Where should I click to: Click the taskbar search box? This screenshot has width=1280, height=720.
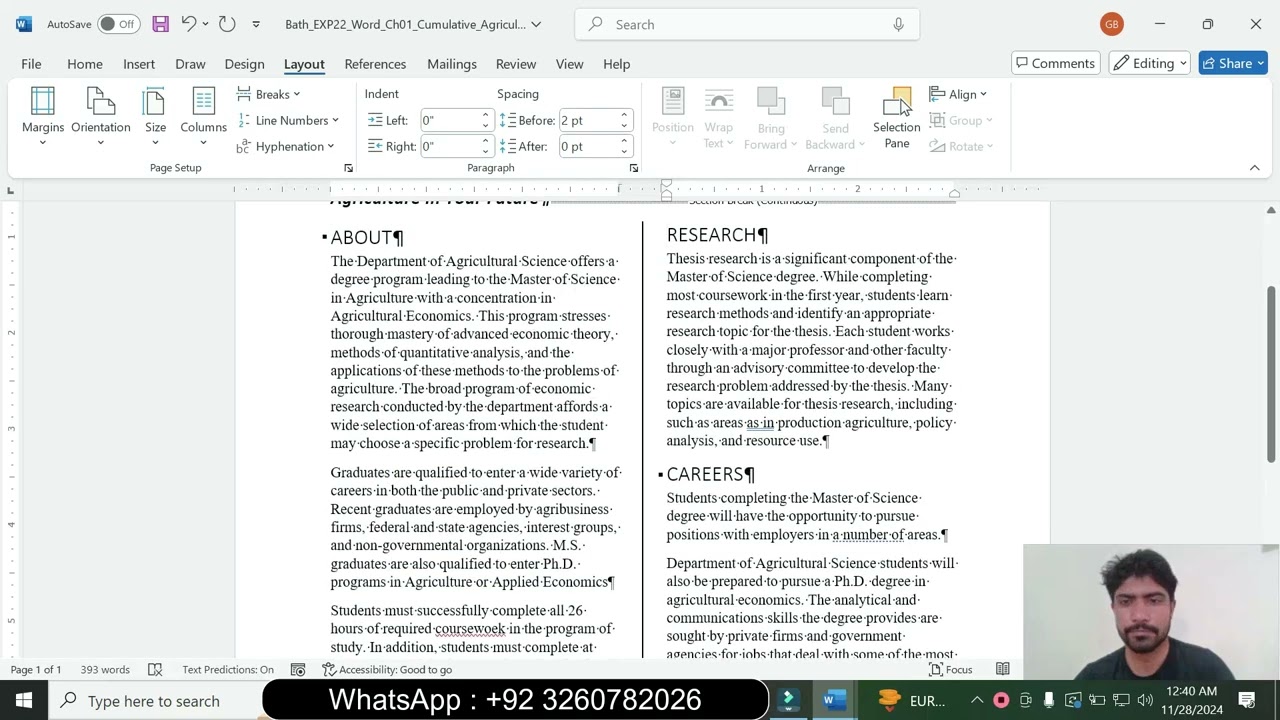point(155,700)
